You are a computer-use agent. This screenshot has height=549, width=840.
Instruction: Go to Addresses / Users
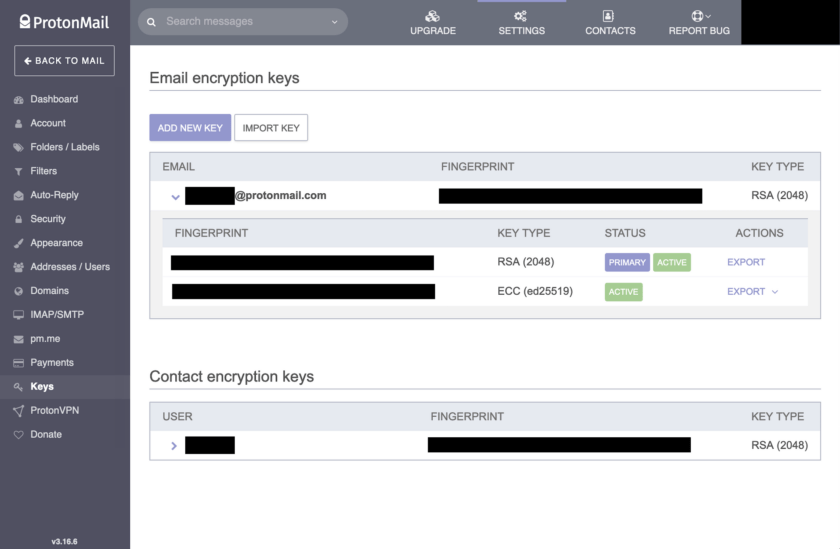(x=70, y=267)
